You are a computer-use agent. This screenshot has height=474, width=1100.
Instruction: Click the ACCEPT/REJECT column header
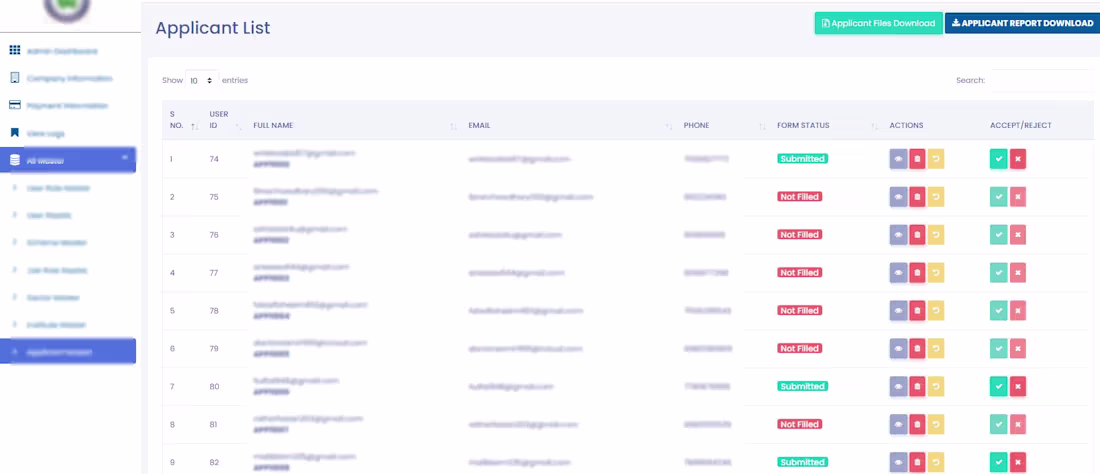point(1021,126)
